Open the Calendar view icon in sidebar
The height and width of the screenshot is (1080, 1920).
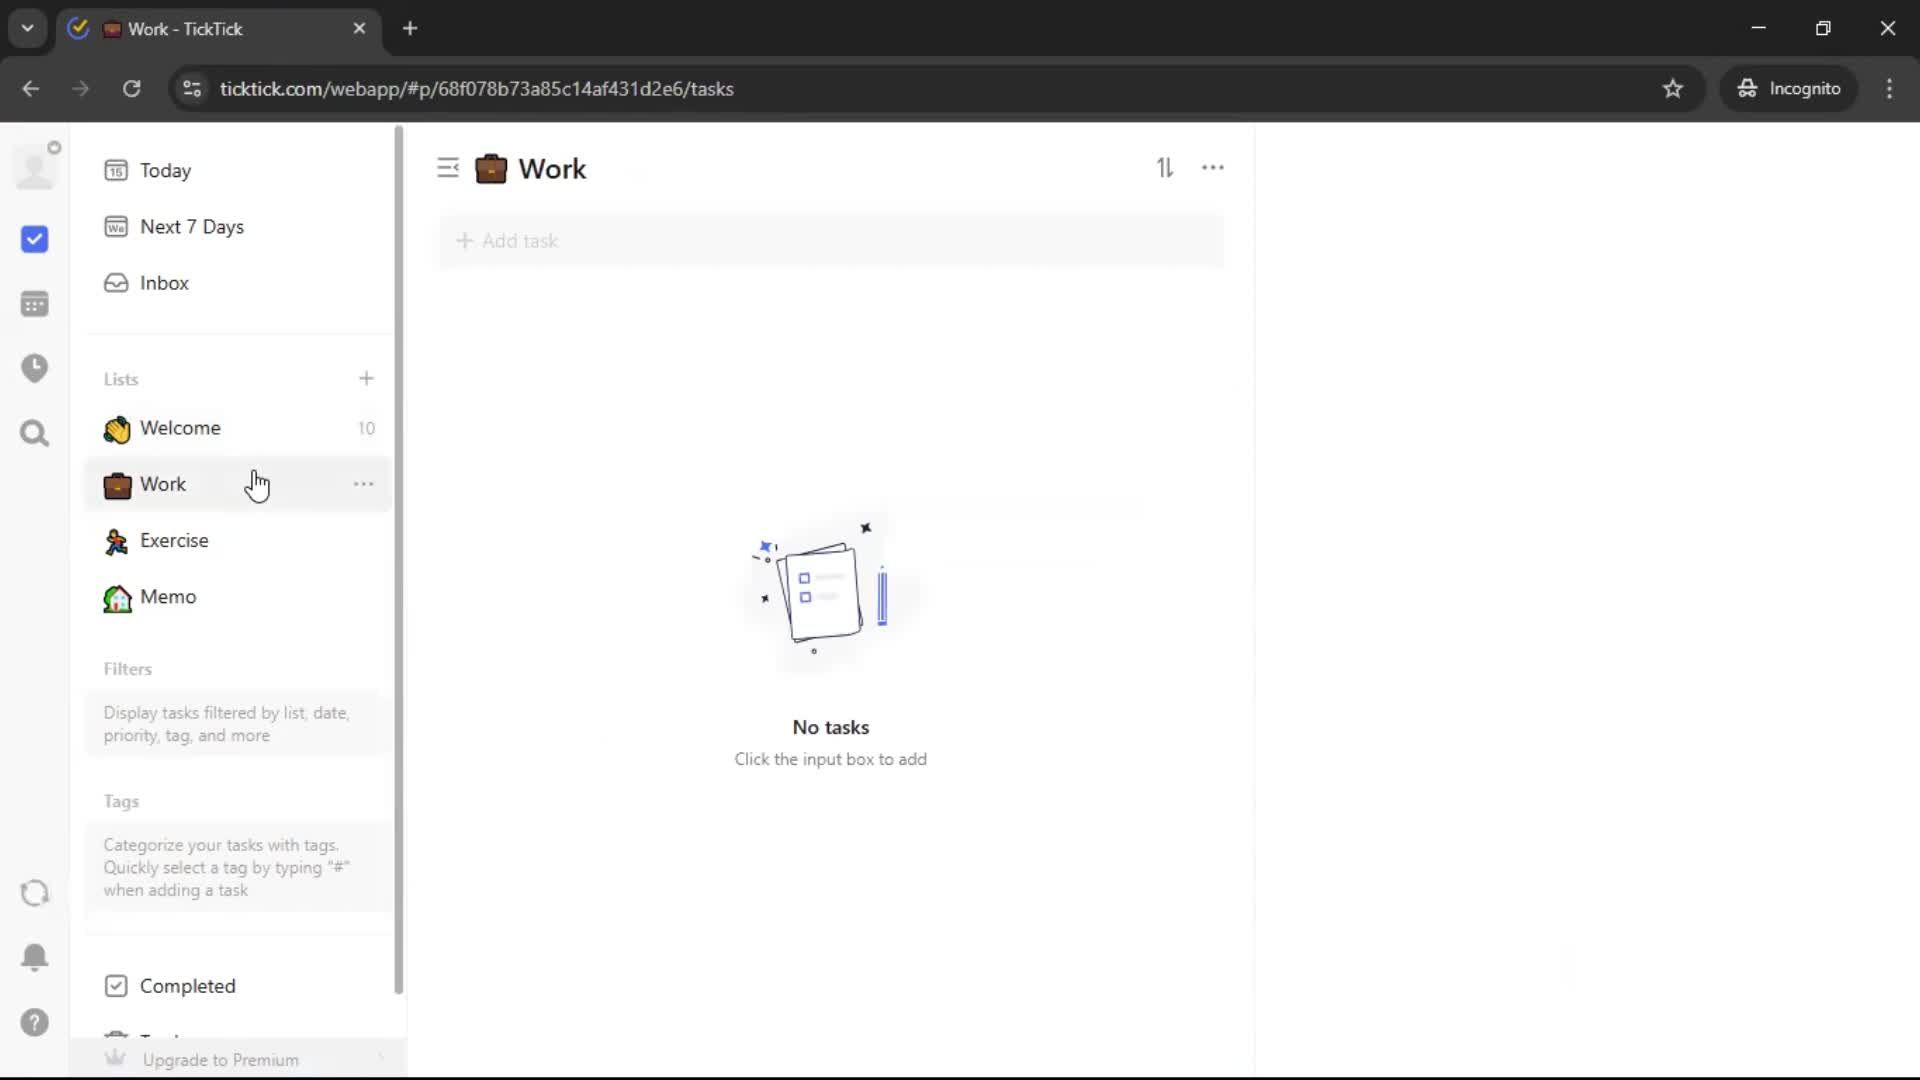(35, 304)
